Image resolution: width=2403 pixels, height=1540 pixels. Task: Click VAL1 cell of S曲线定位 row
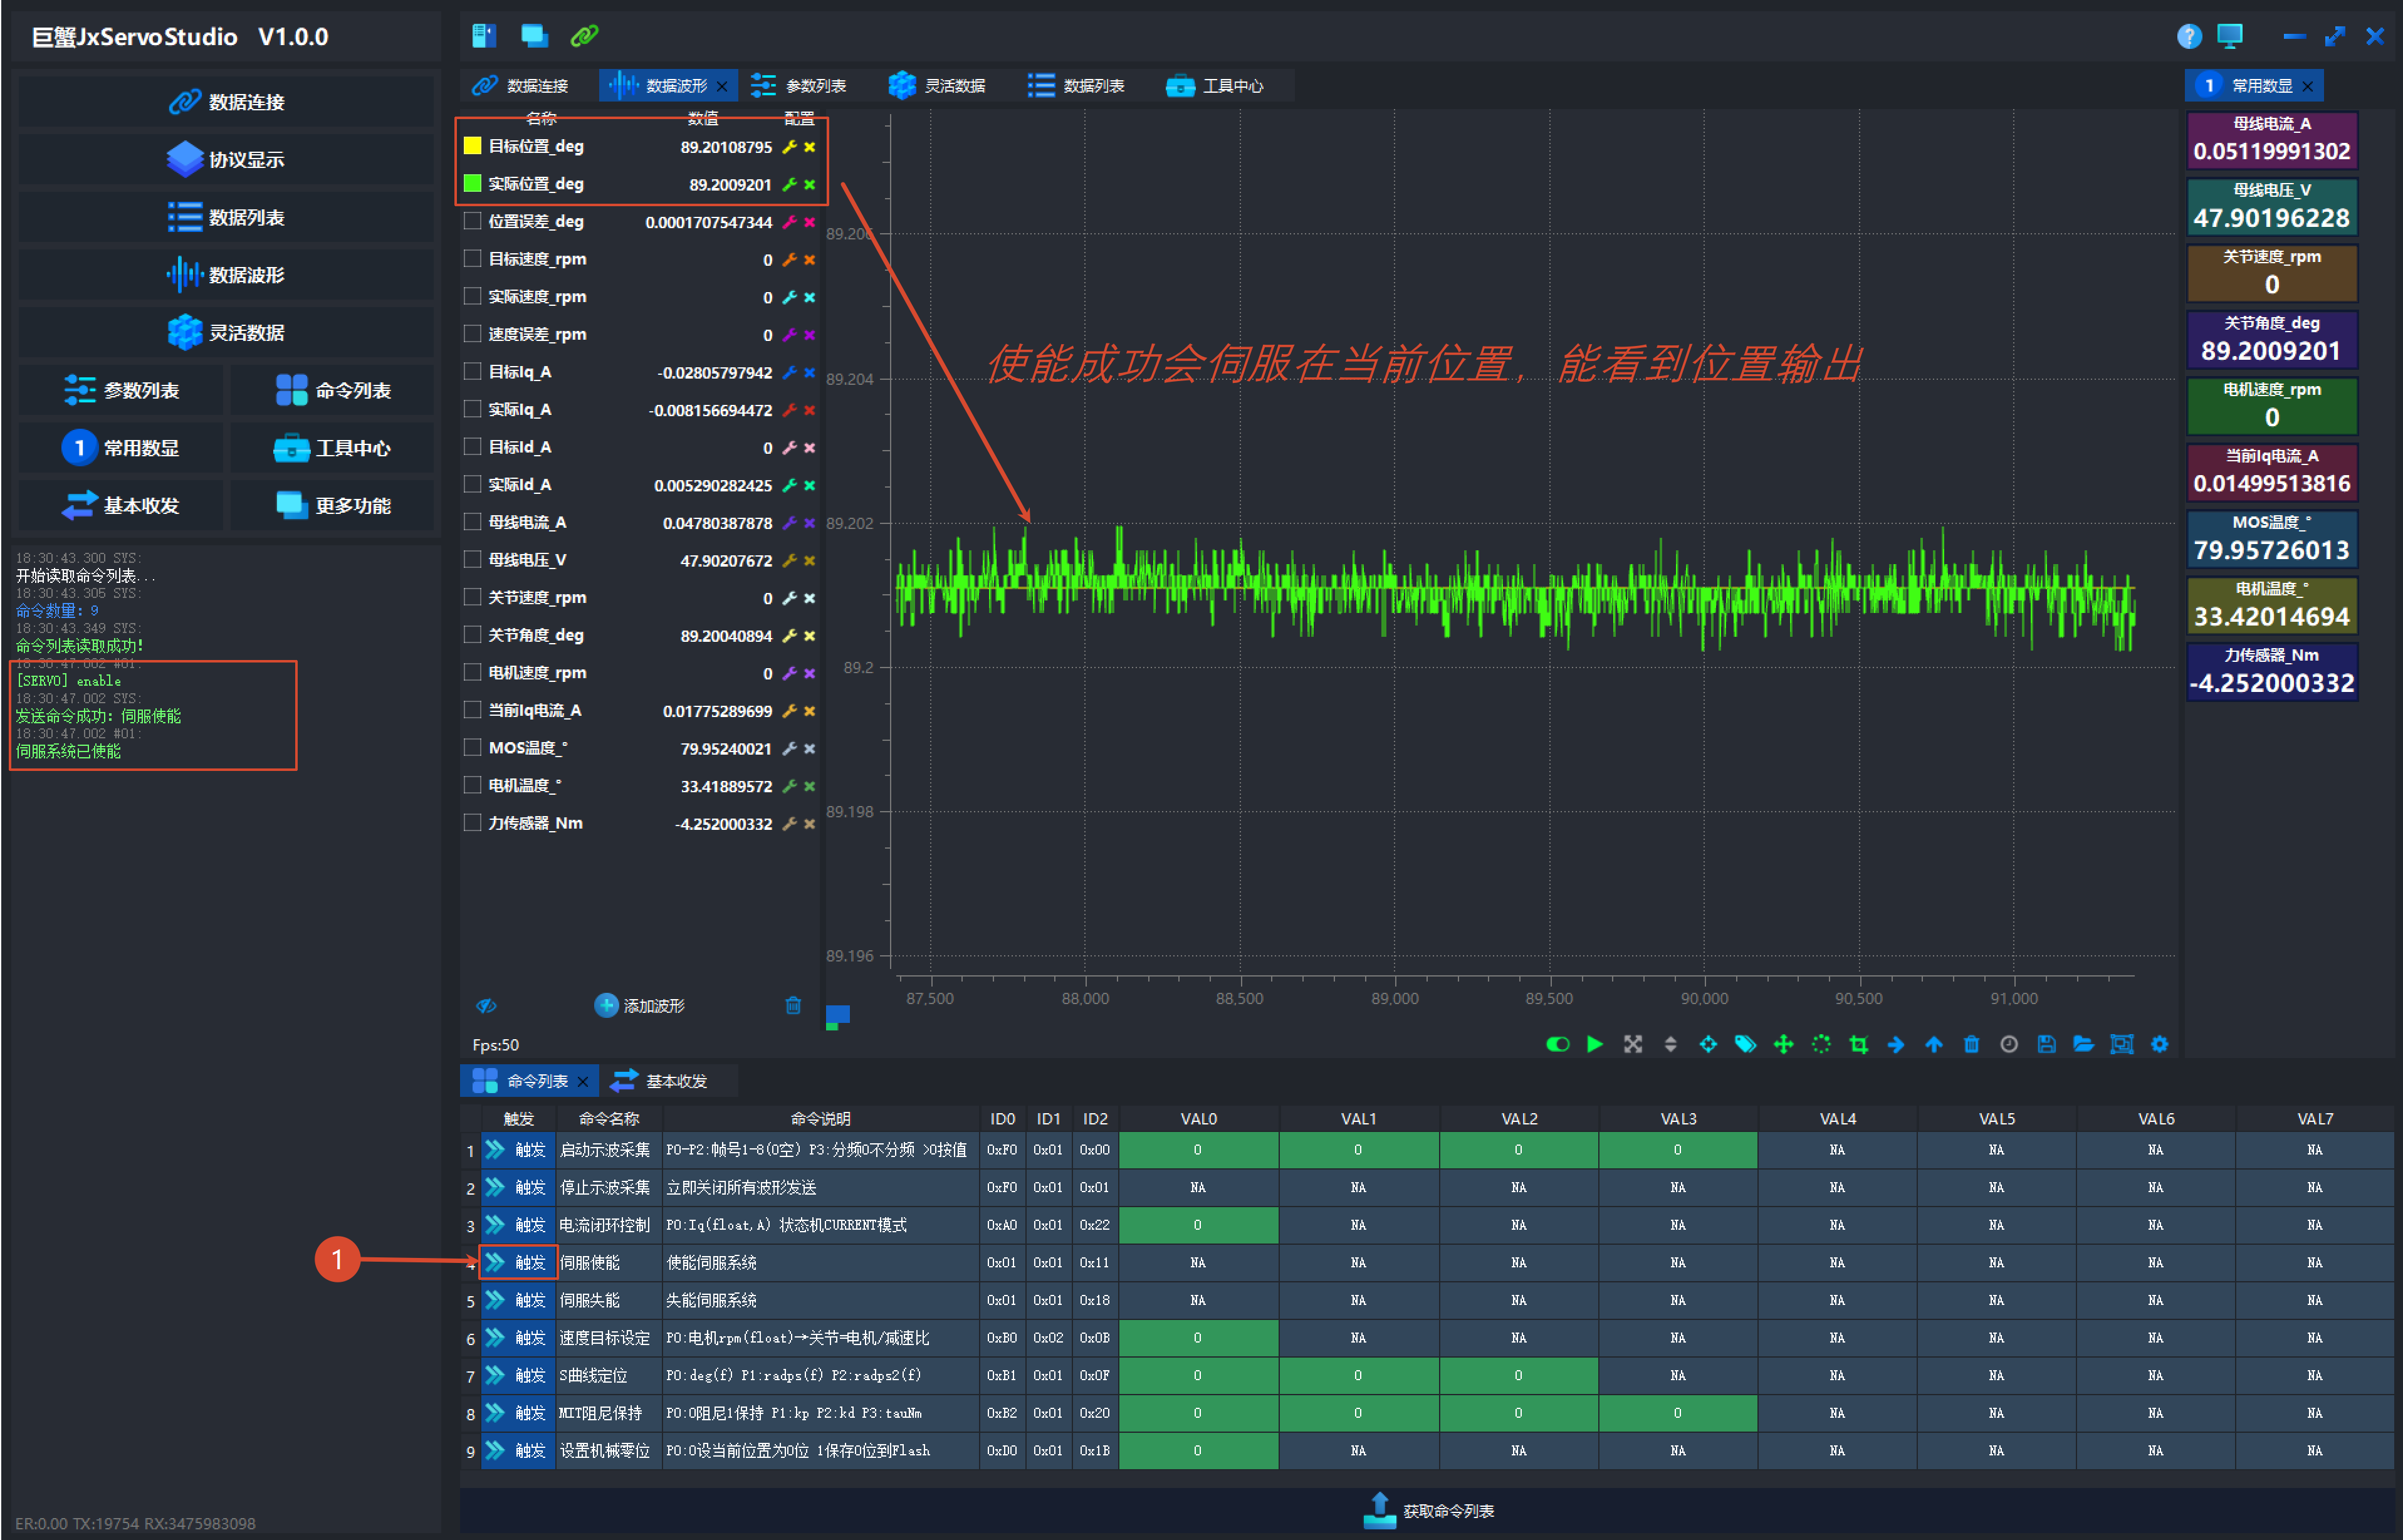[x=1358, y=1375]
